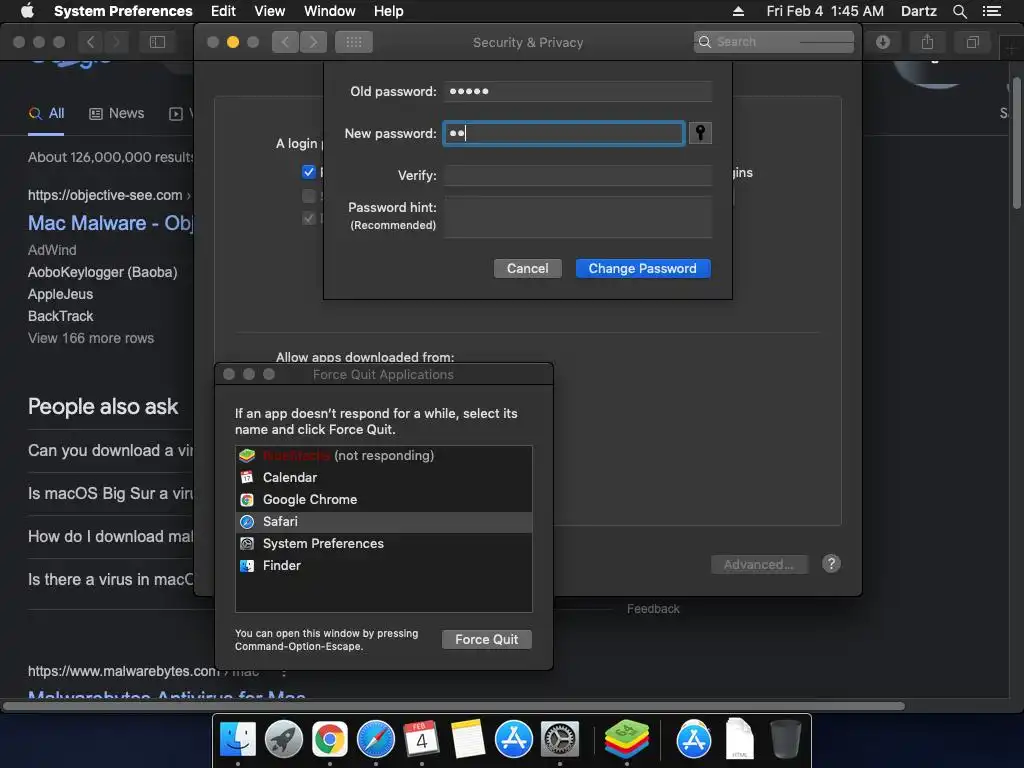Click View 166 more rows link

click(91, 338)
